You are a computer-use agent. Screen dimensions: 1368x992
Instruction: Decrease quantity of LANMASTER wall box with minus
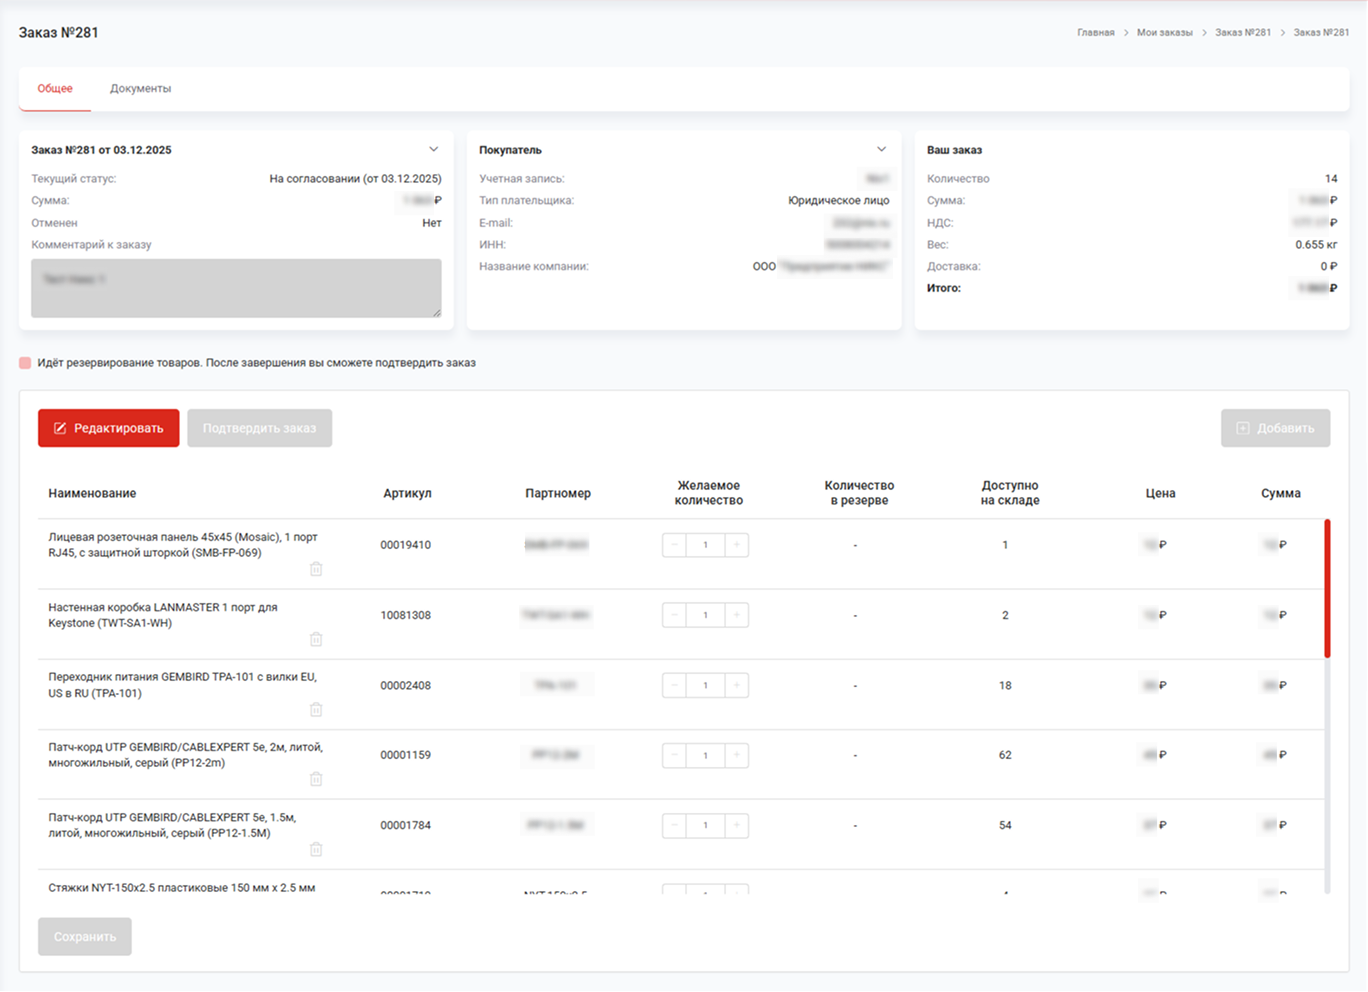click(675, 615)
